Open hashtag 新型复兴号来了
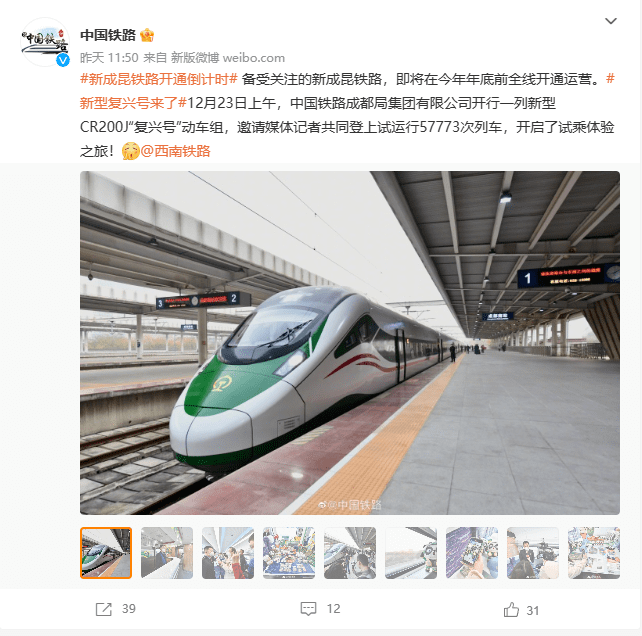Screen dimensions: 642x636 pos(133,103)
